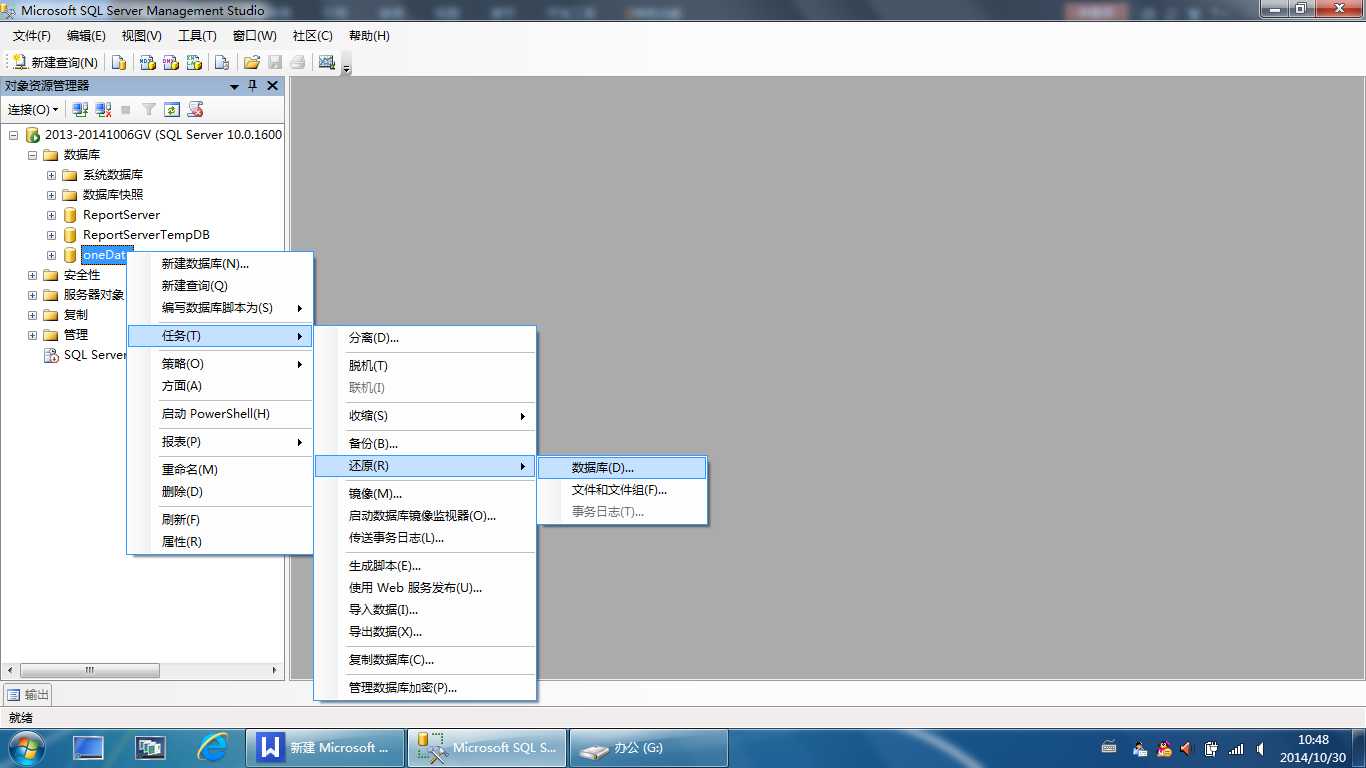Click the Open File folder icon
The image size is (1366, 768).
252,62
